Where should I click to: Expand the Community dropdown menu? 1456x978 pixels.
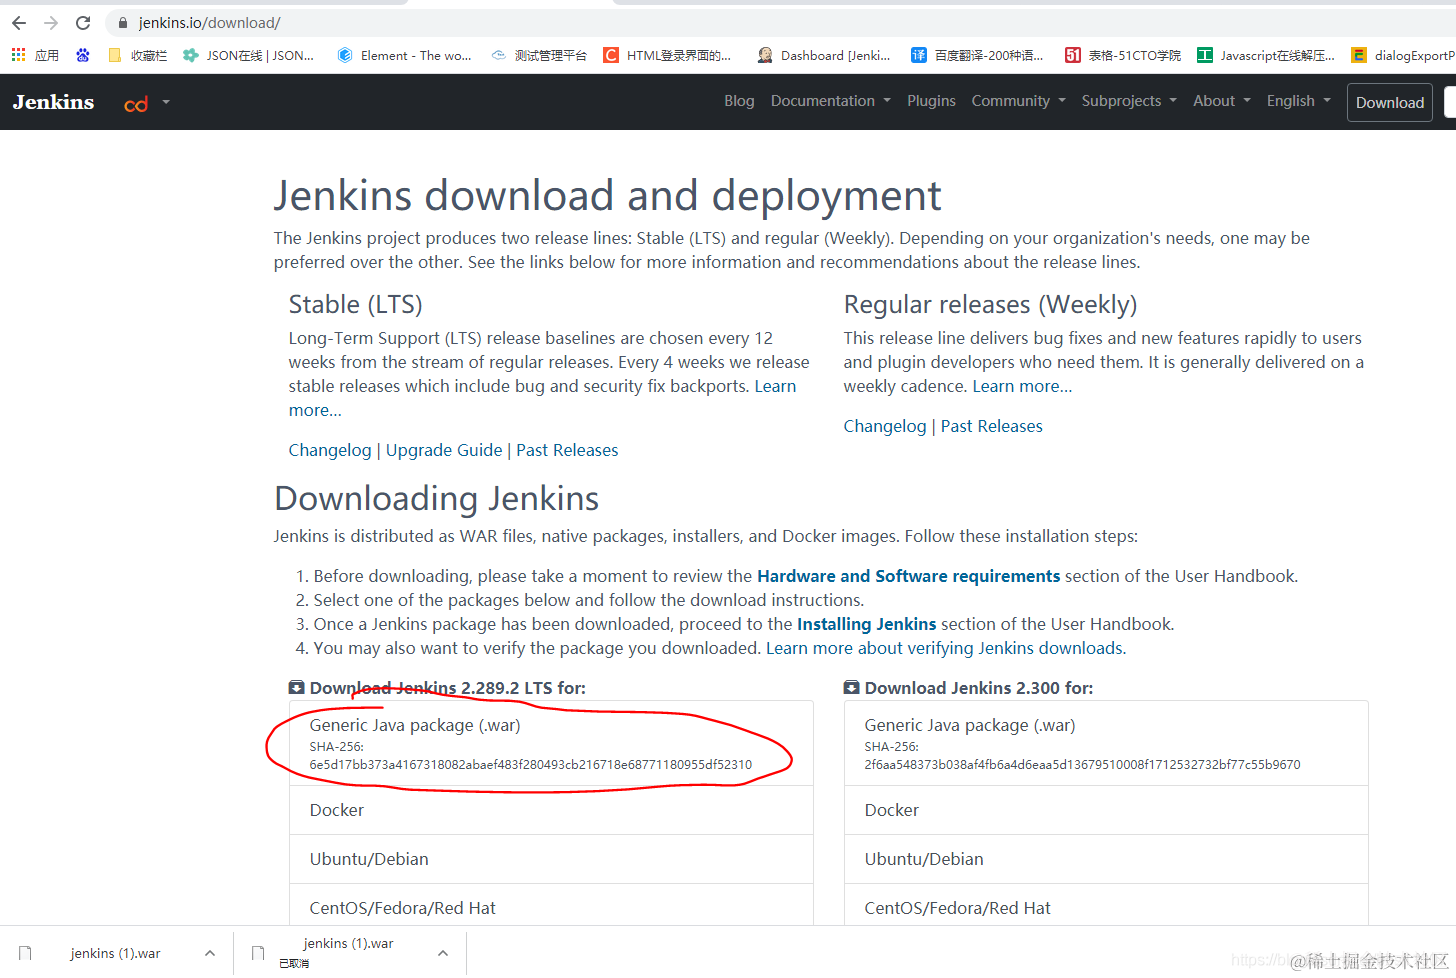coord(1018,101)
